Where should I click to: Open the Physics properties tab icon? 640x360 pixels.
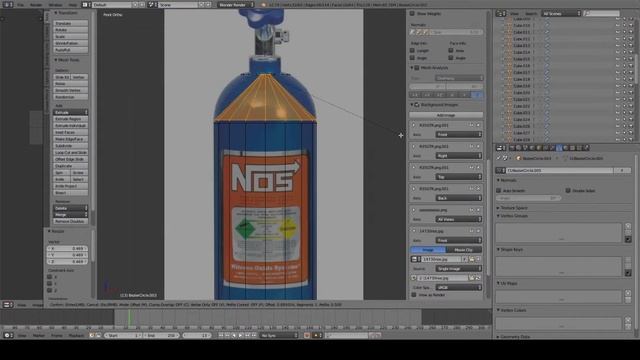pos(586,148)
